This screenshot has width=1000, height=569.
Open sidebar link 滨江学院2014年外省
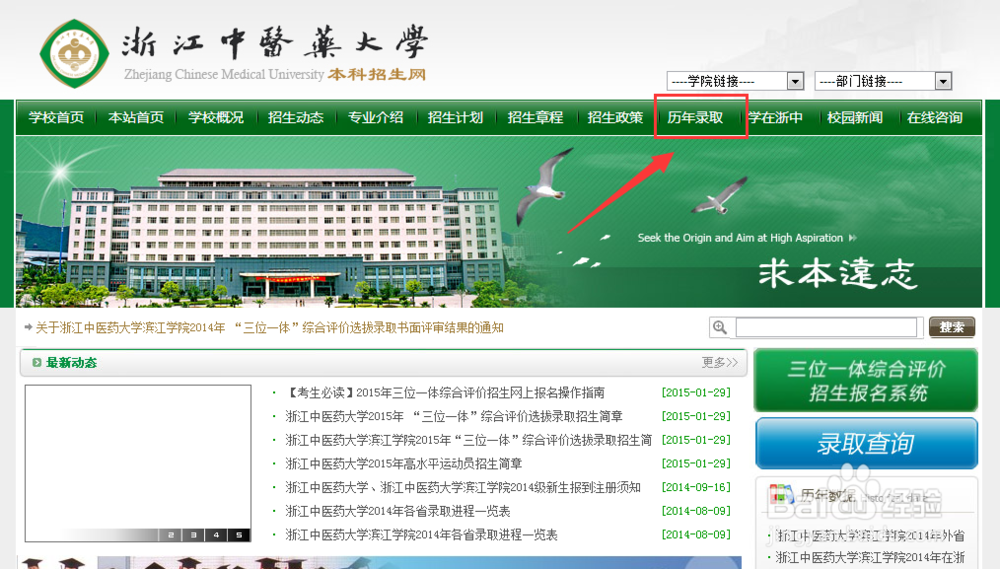[871, 536]
